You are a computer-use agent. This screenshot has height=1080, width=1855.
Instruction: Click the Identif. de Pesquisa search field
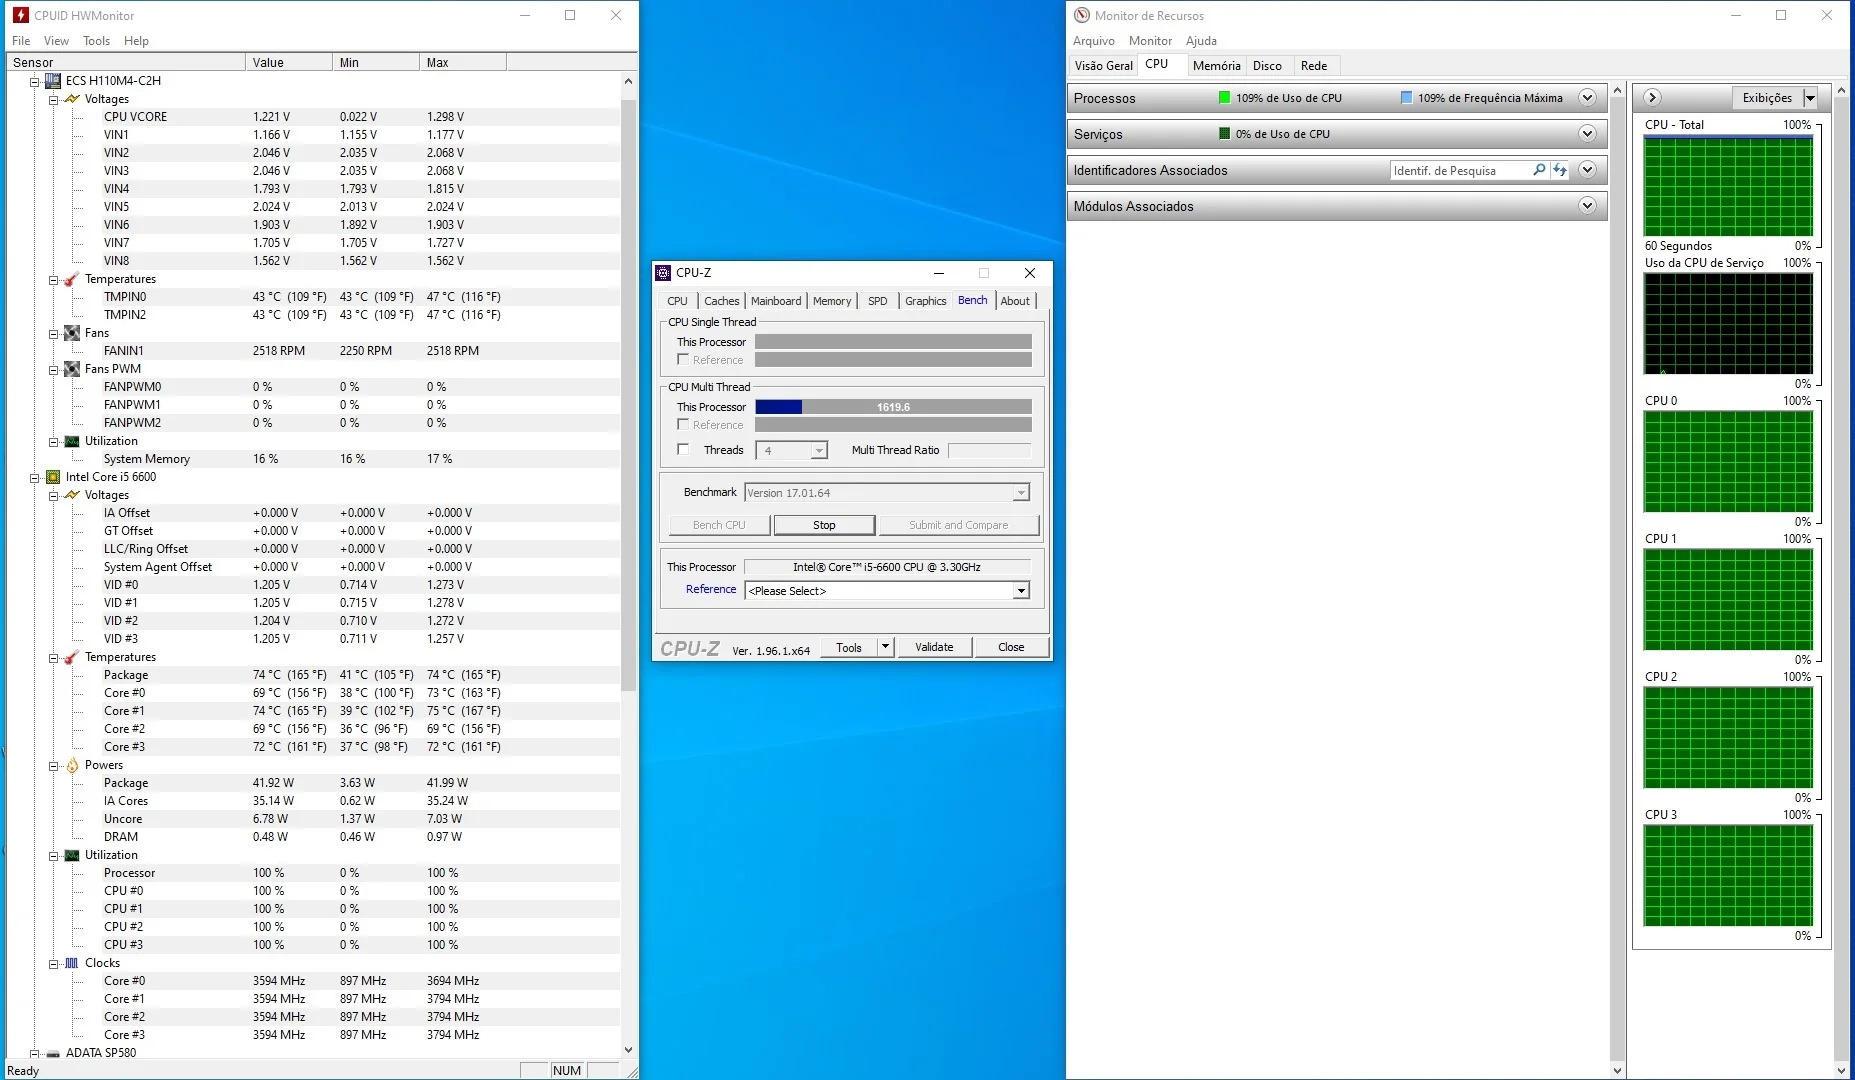pyautogui.click(x=1460, y=171)
